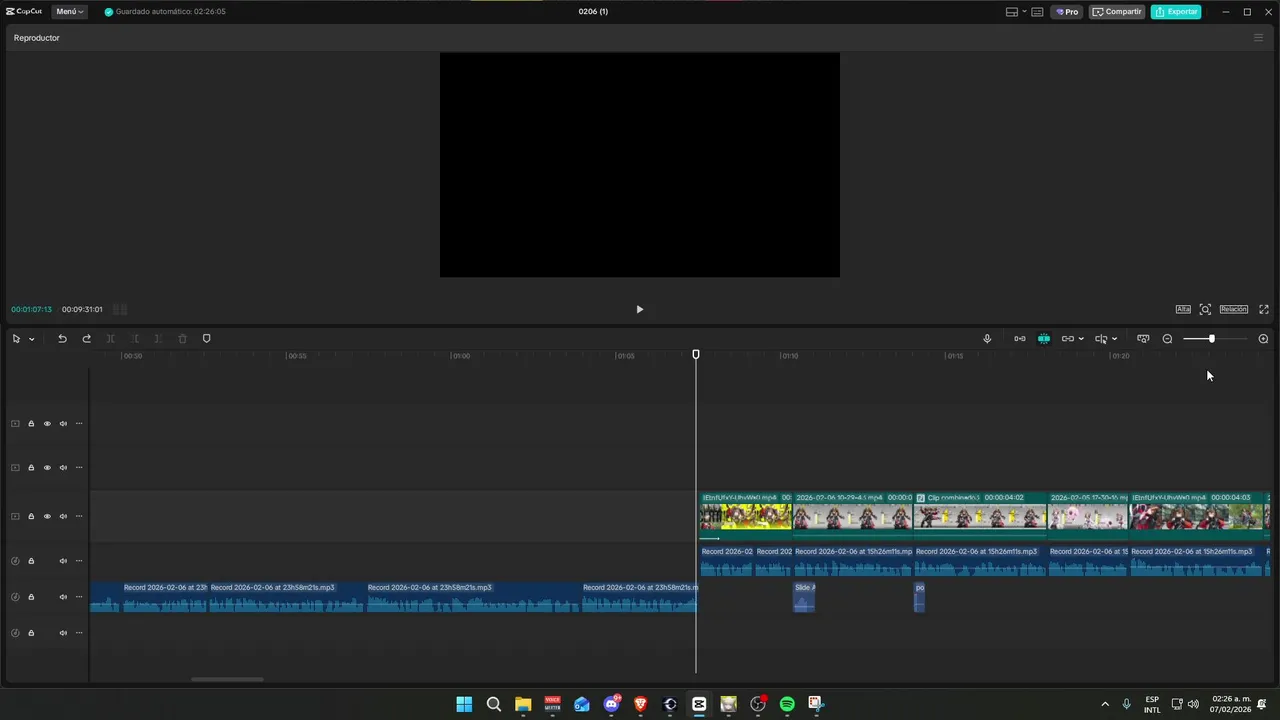Click the preview zoom magnifier frame icon
The height and width of the screenshot is (720, 1280).
[x=1205, y=309]
